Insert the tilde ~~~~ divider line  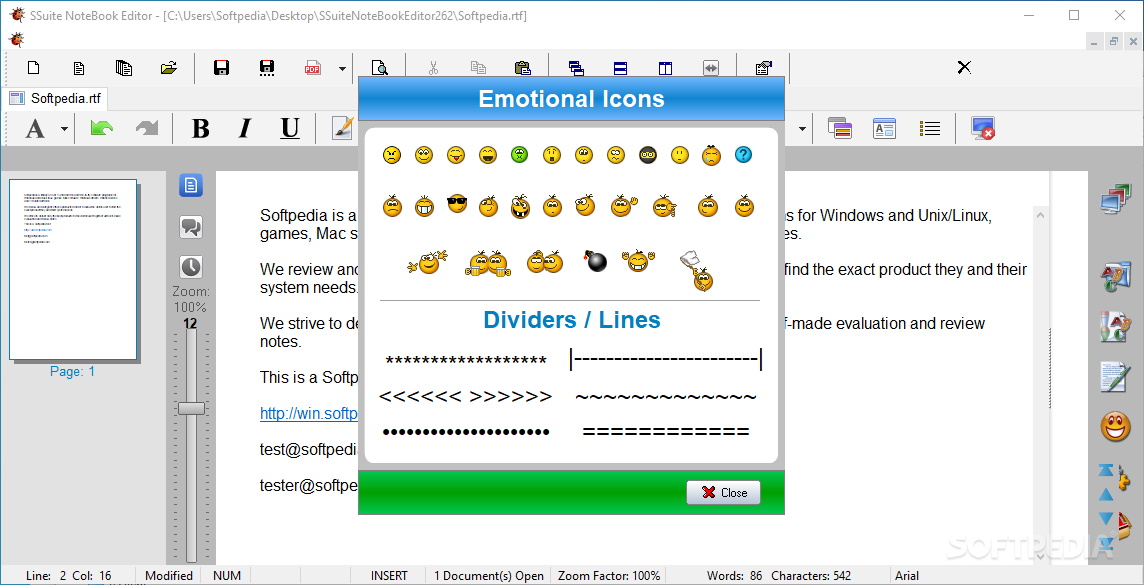[665, 397]
